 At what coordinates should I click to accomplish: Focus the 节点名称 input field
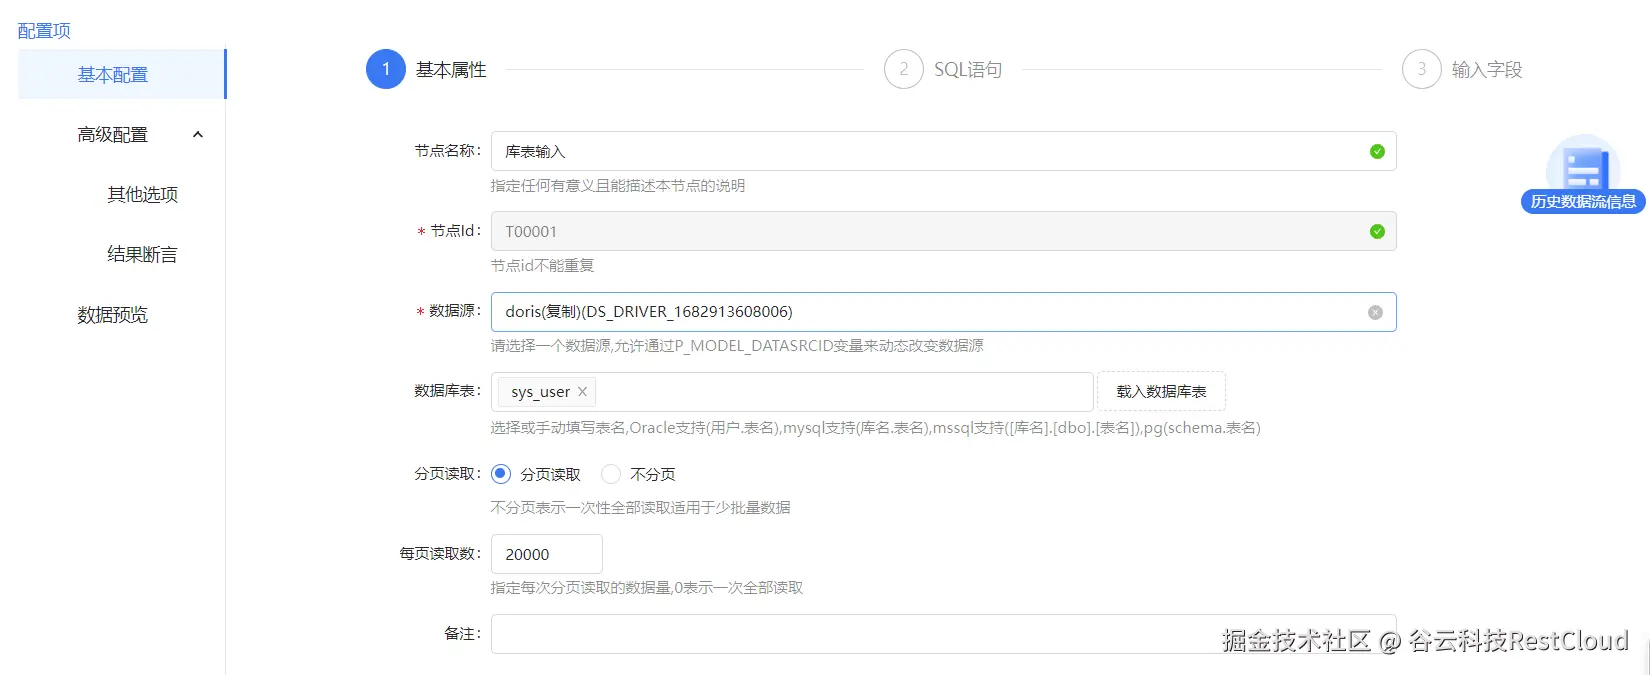click(943, 152)
